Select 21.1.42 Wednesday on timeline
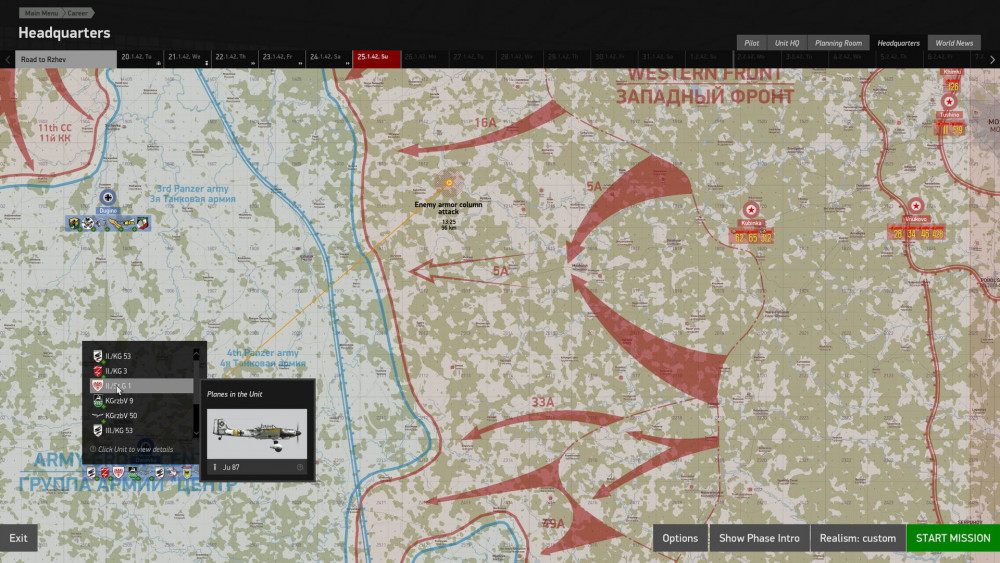Image resolution: width=1000 pixels, height=563 pixels. tap(188, 59)
